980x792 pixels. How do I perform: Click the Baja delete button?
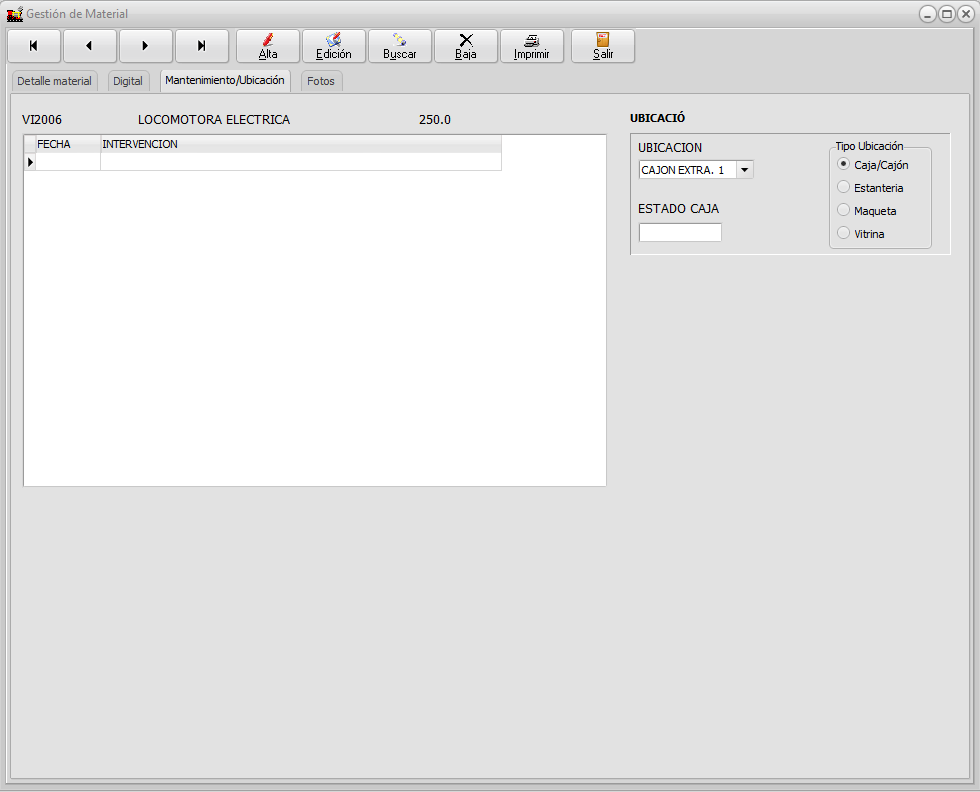pyautogui.click(x=466, y=46)
